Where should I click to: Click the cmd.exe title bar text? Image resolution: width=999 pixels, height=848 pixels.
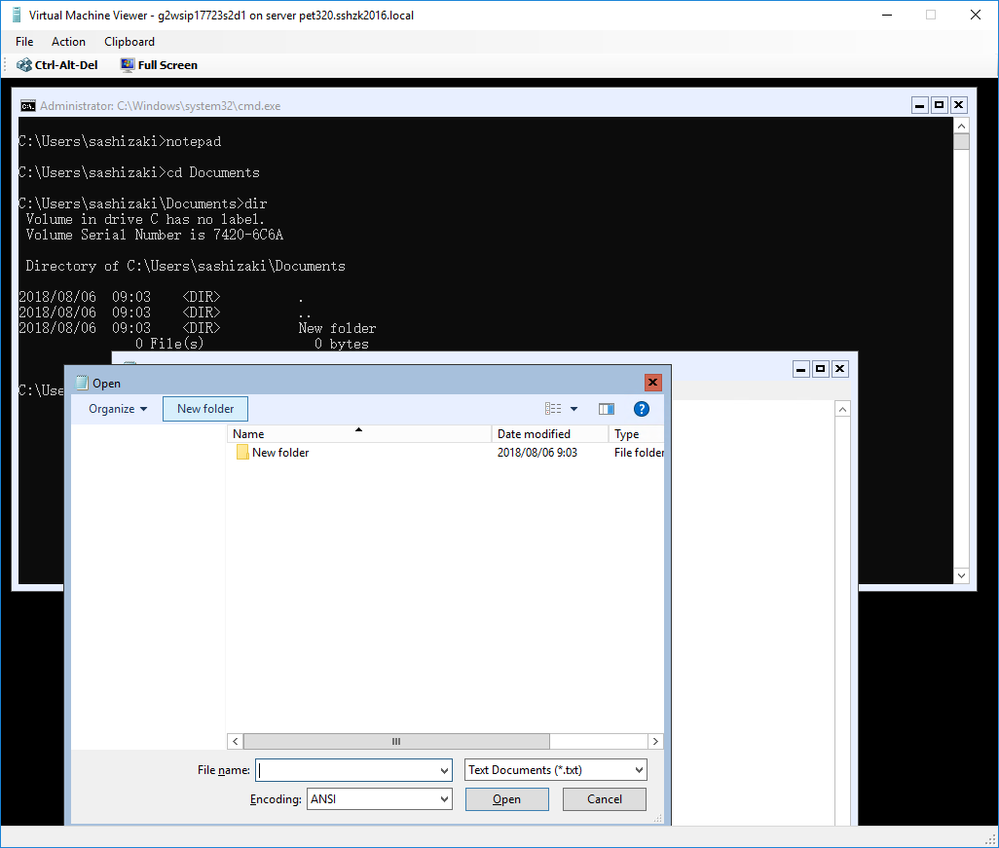click(x=160, y=106)
